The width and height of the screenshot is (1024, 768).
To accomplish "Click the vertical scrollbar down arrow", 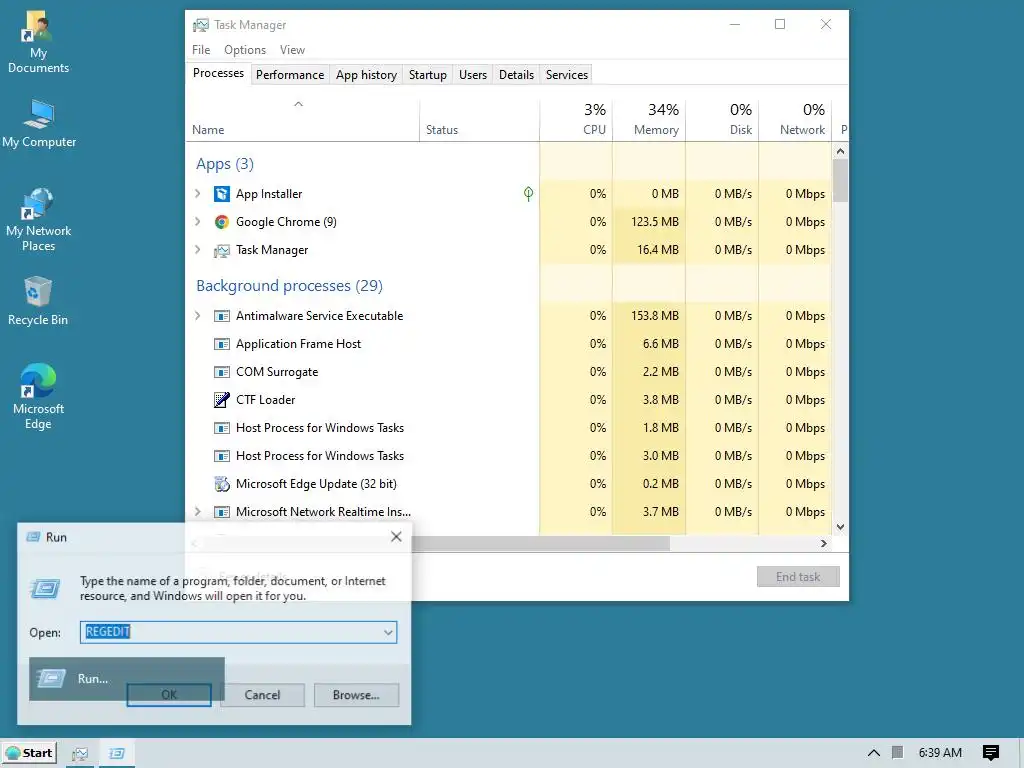I will tap(840, 527).
